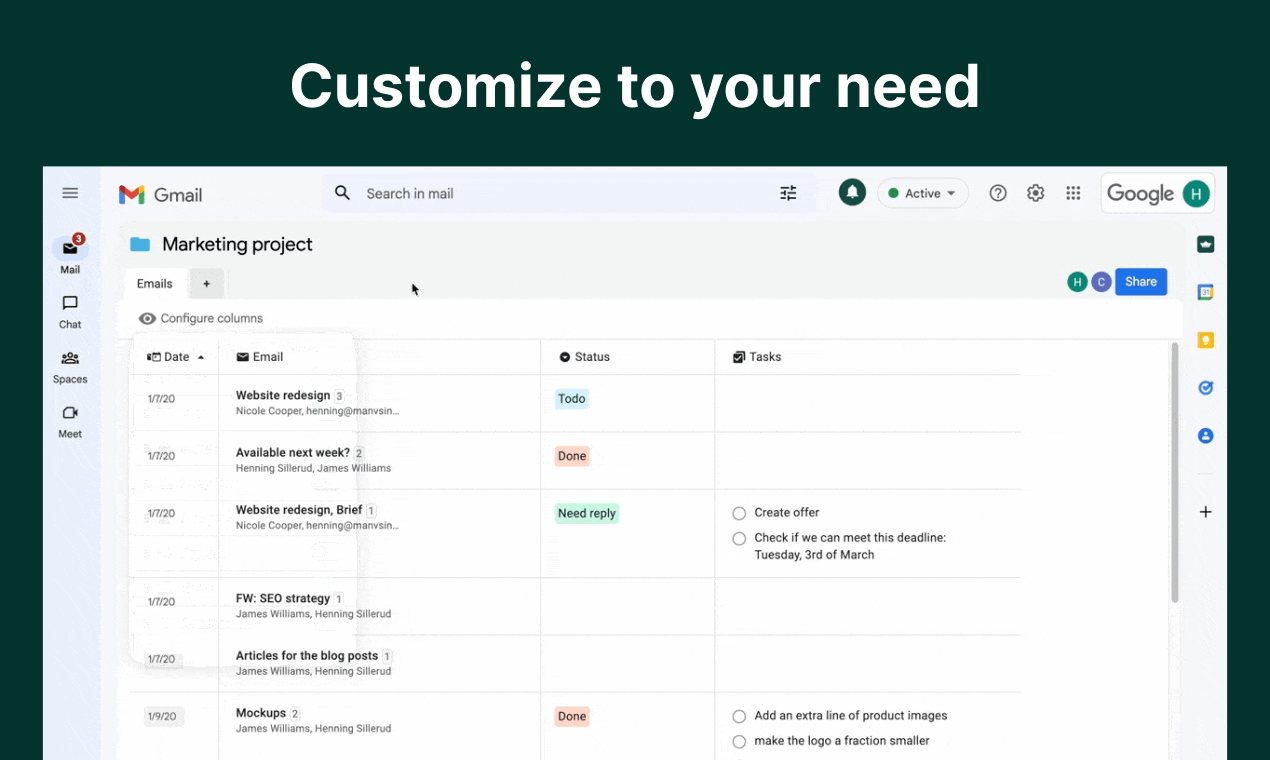Screen dimensions: 1270x760
Task: Open the Todo status dropdown
Action: (x=572, y=399)
